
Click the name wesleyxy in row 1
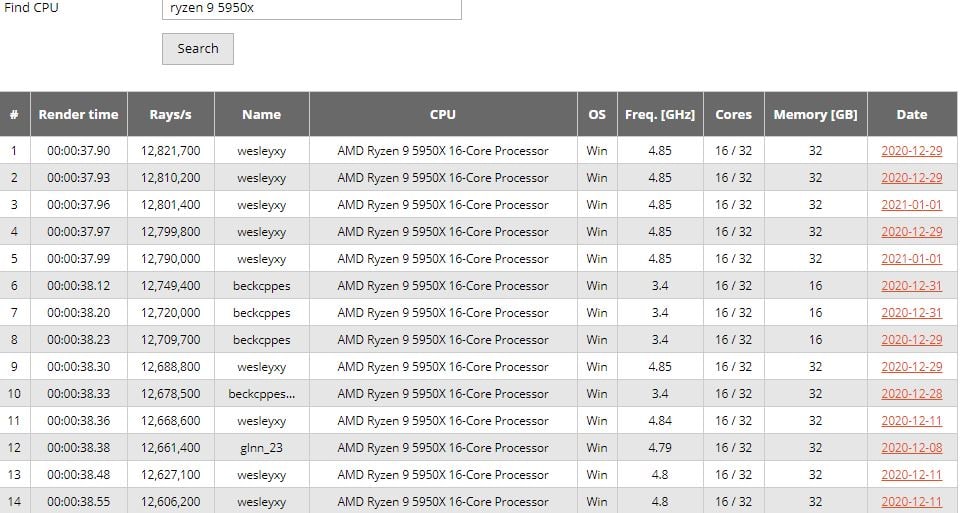262,151
